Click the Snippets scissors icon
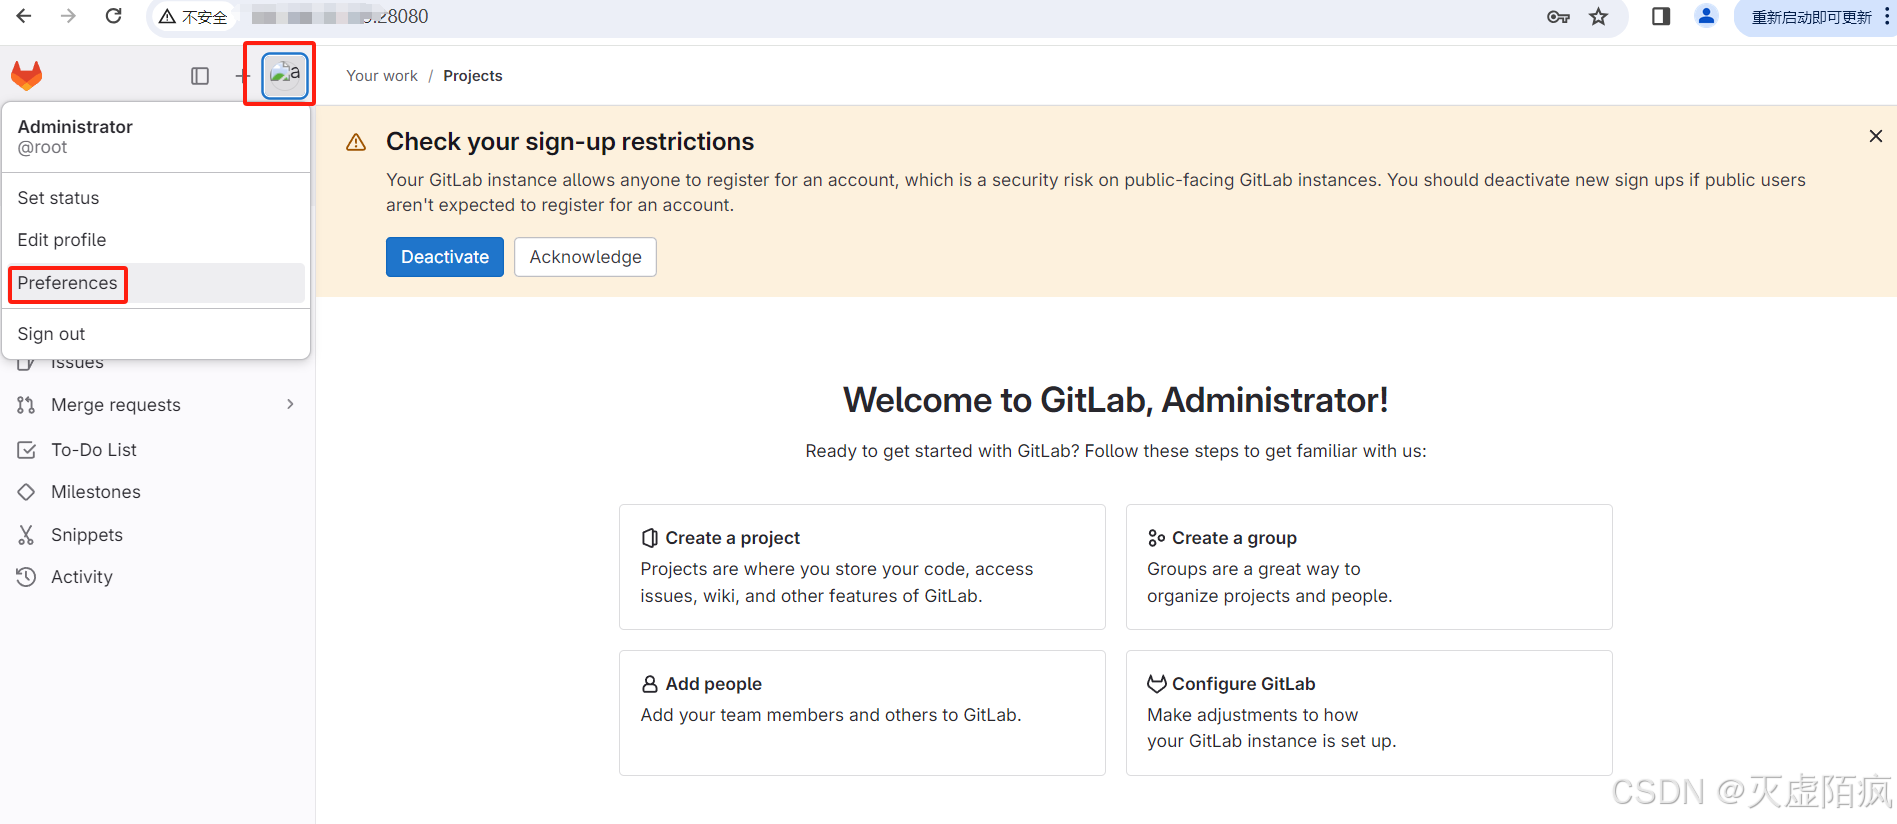This screenshot has width=1897, height=824. (x=26, y=535)
